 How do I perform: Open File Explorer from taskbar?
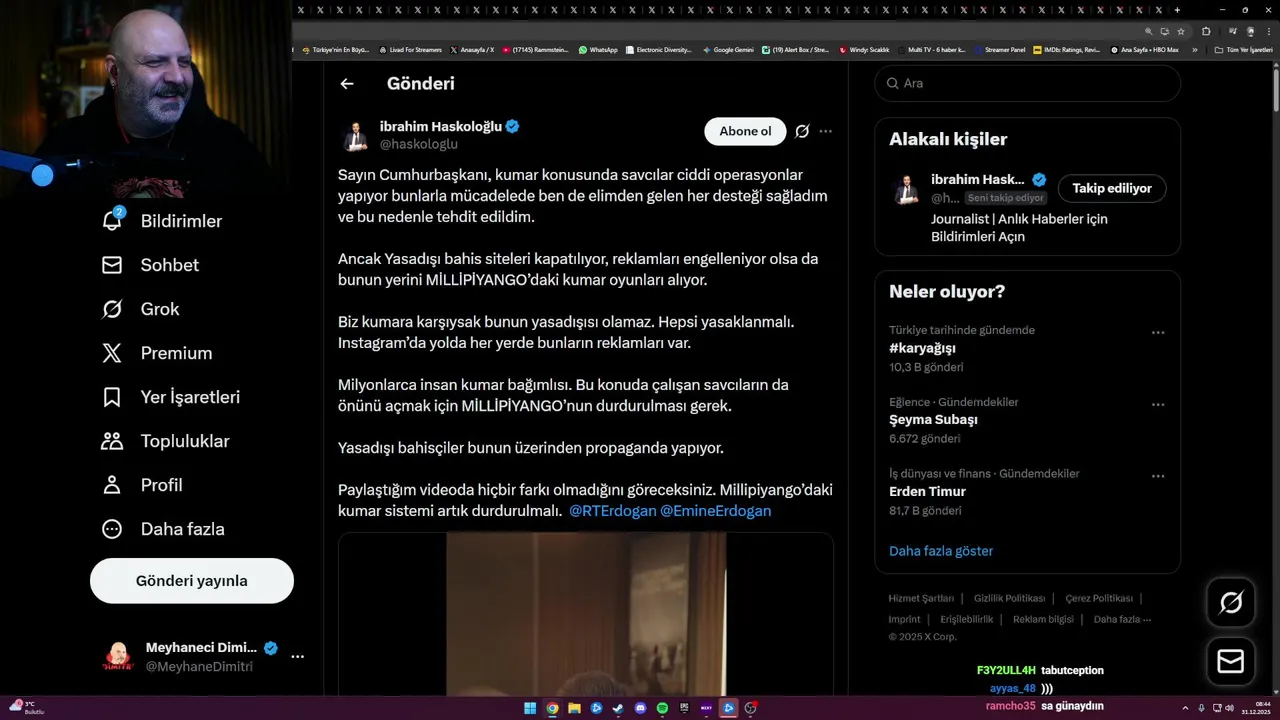(x=574, y=708)
